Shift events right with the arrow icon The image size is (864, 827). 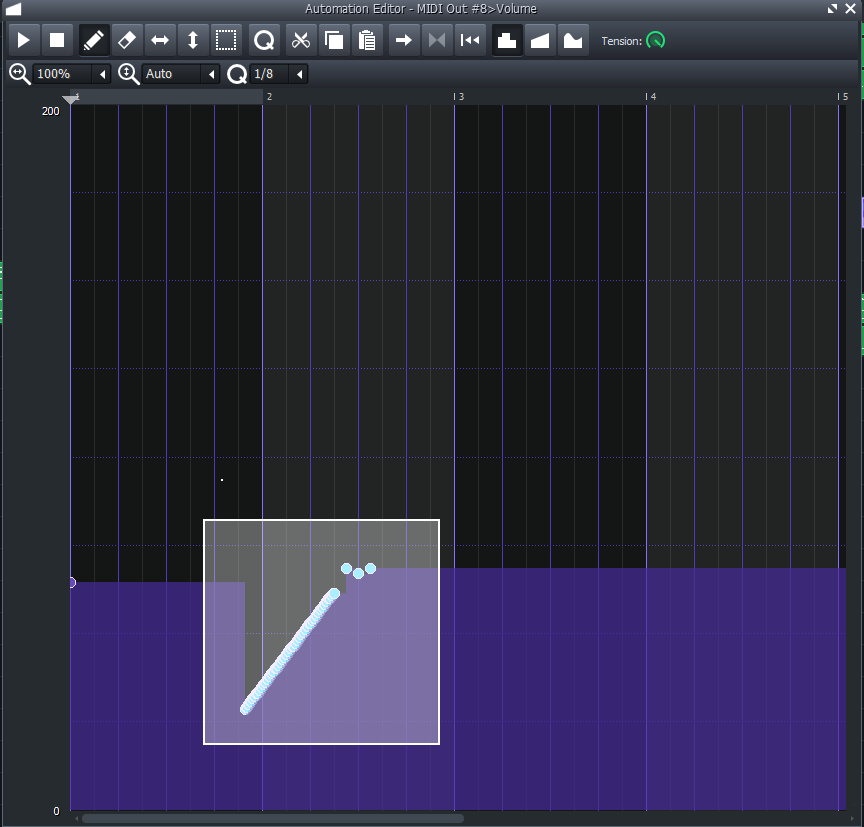(402, 40)
